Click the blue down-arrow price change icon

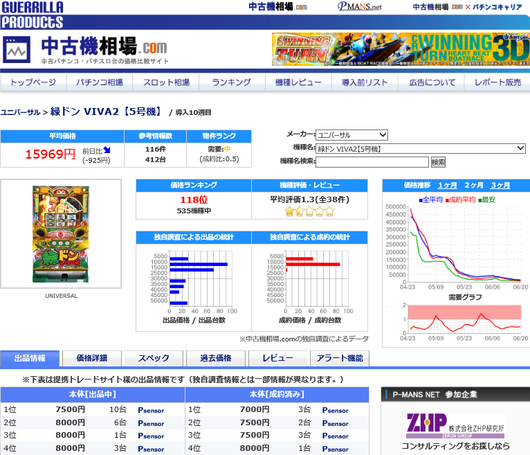pos(107,150)
